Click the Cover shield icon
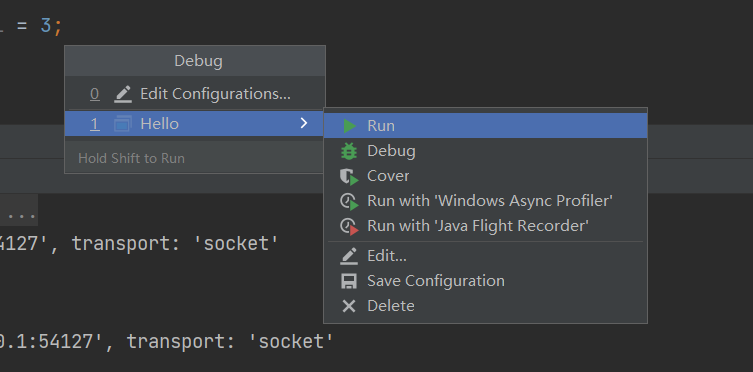 point(349,176)
